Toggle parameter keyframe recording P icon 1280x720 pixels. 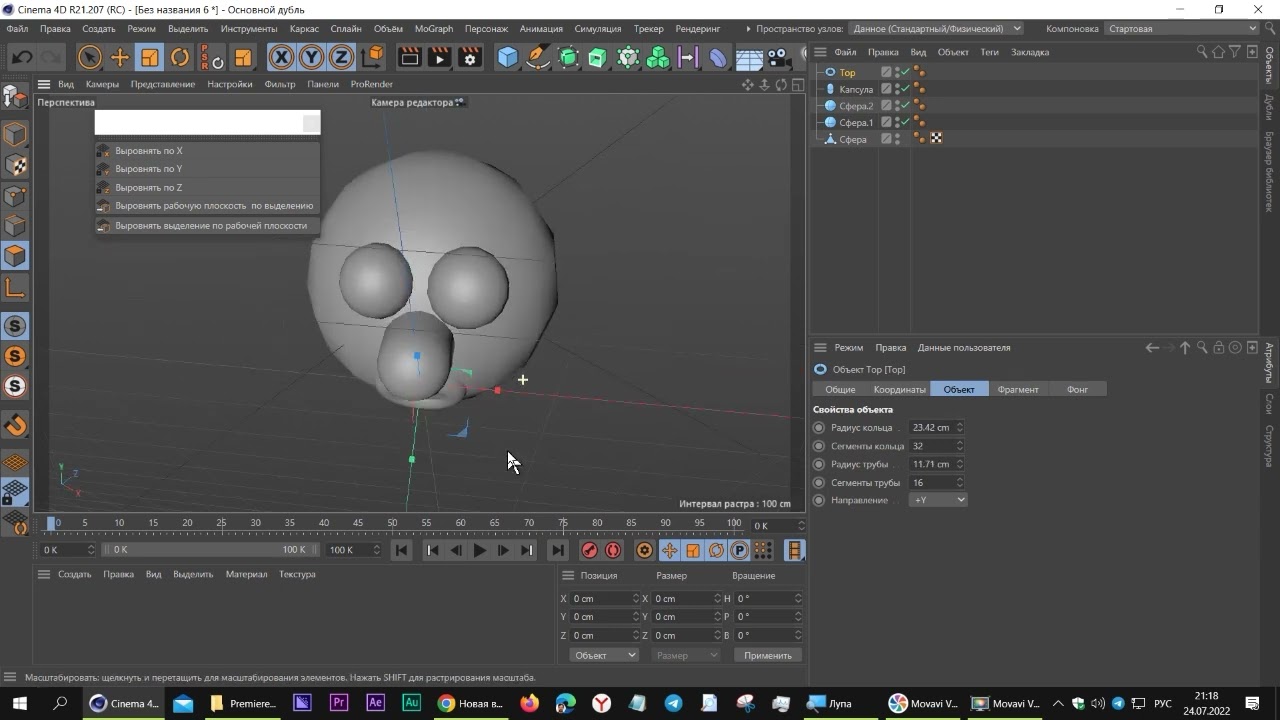739,550
